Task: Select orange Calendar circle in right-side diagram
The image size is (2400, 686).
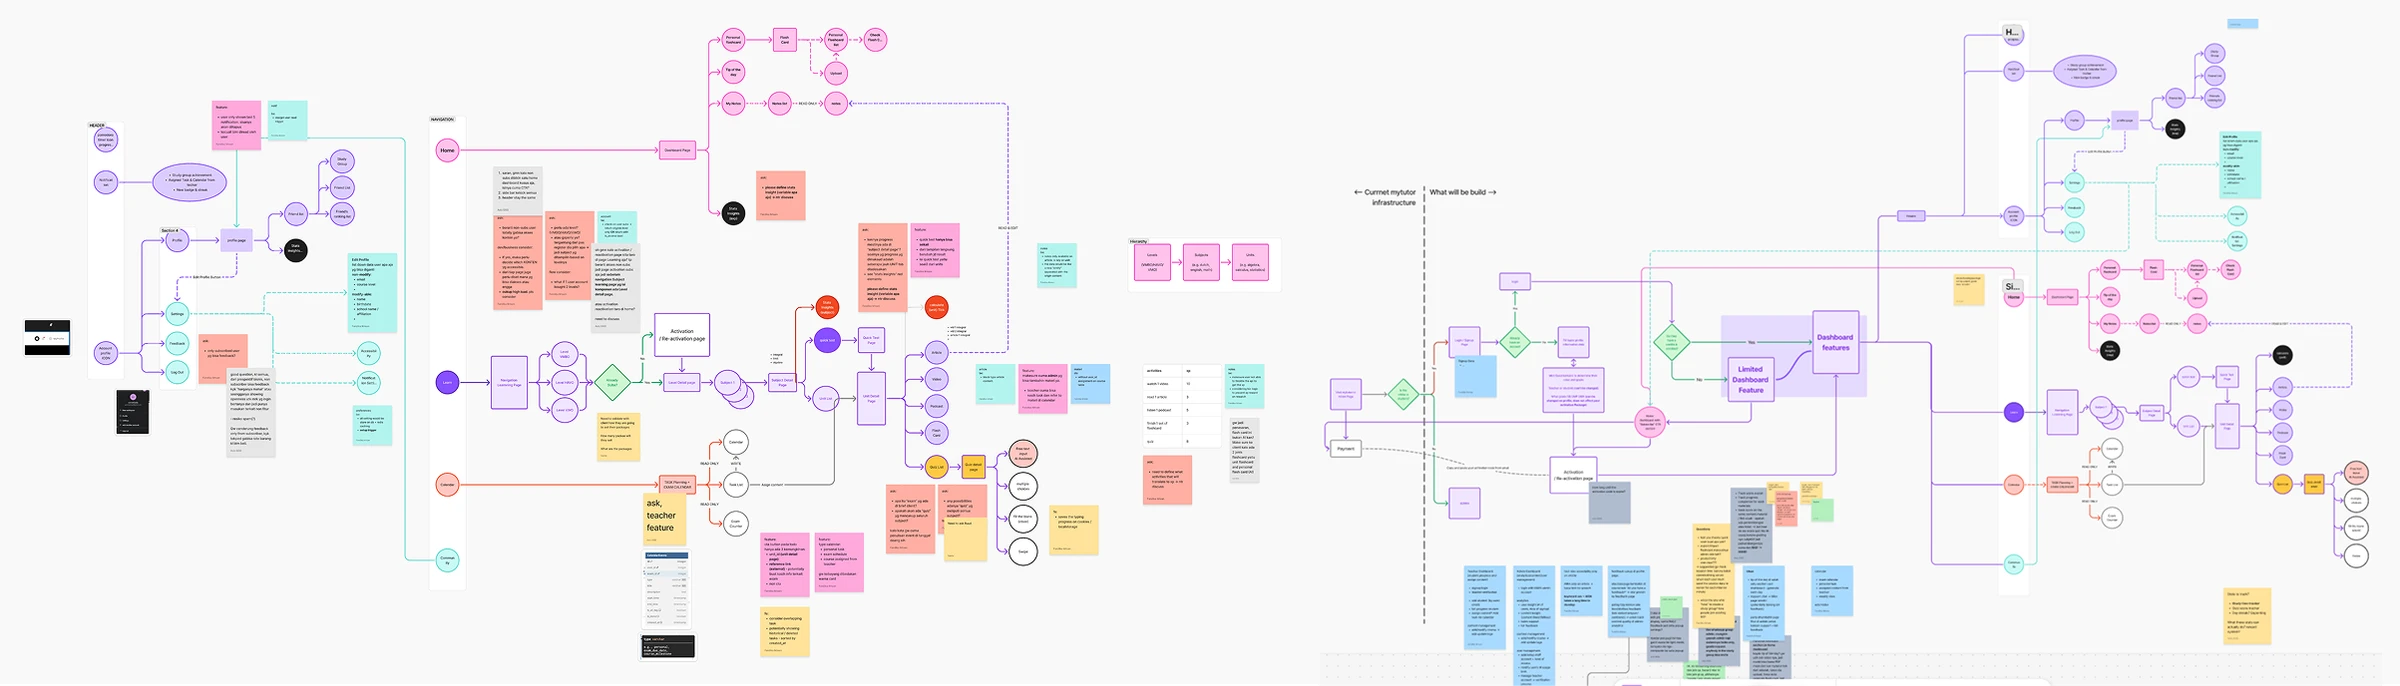Action: tap(2014, 485)
